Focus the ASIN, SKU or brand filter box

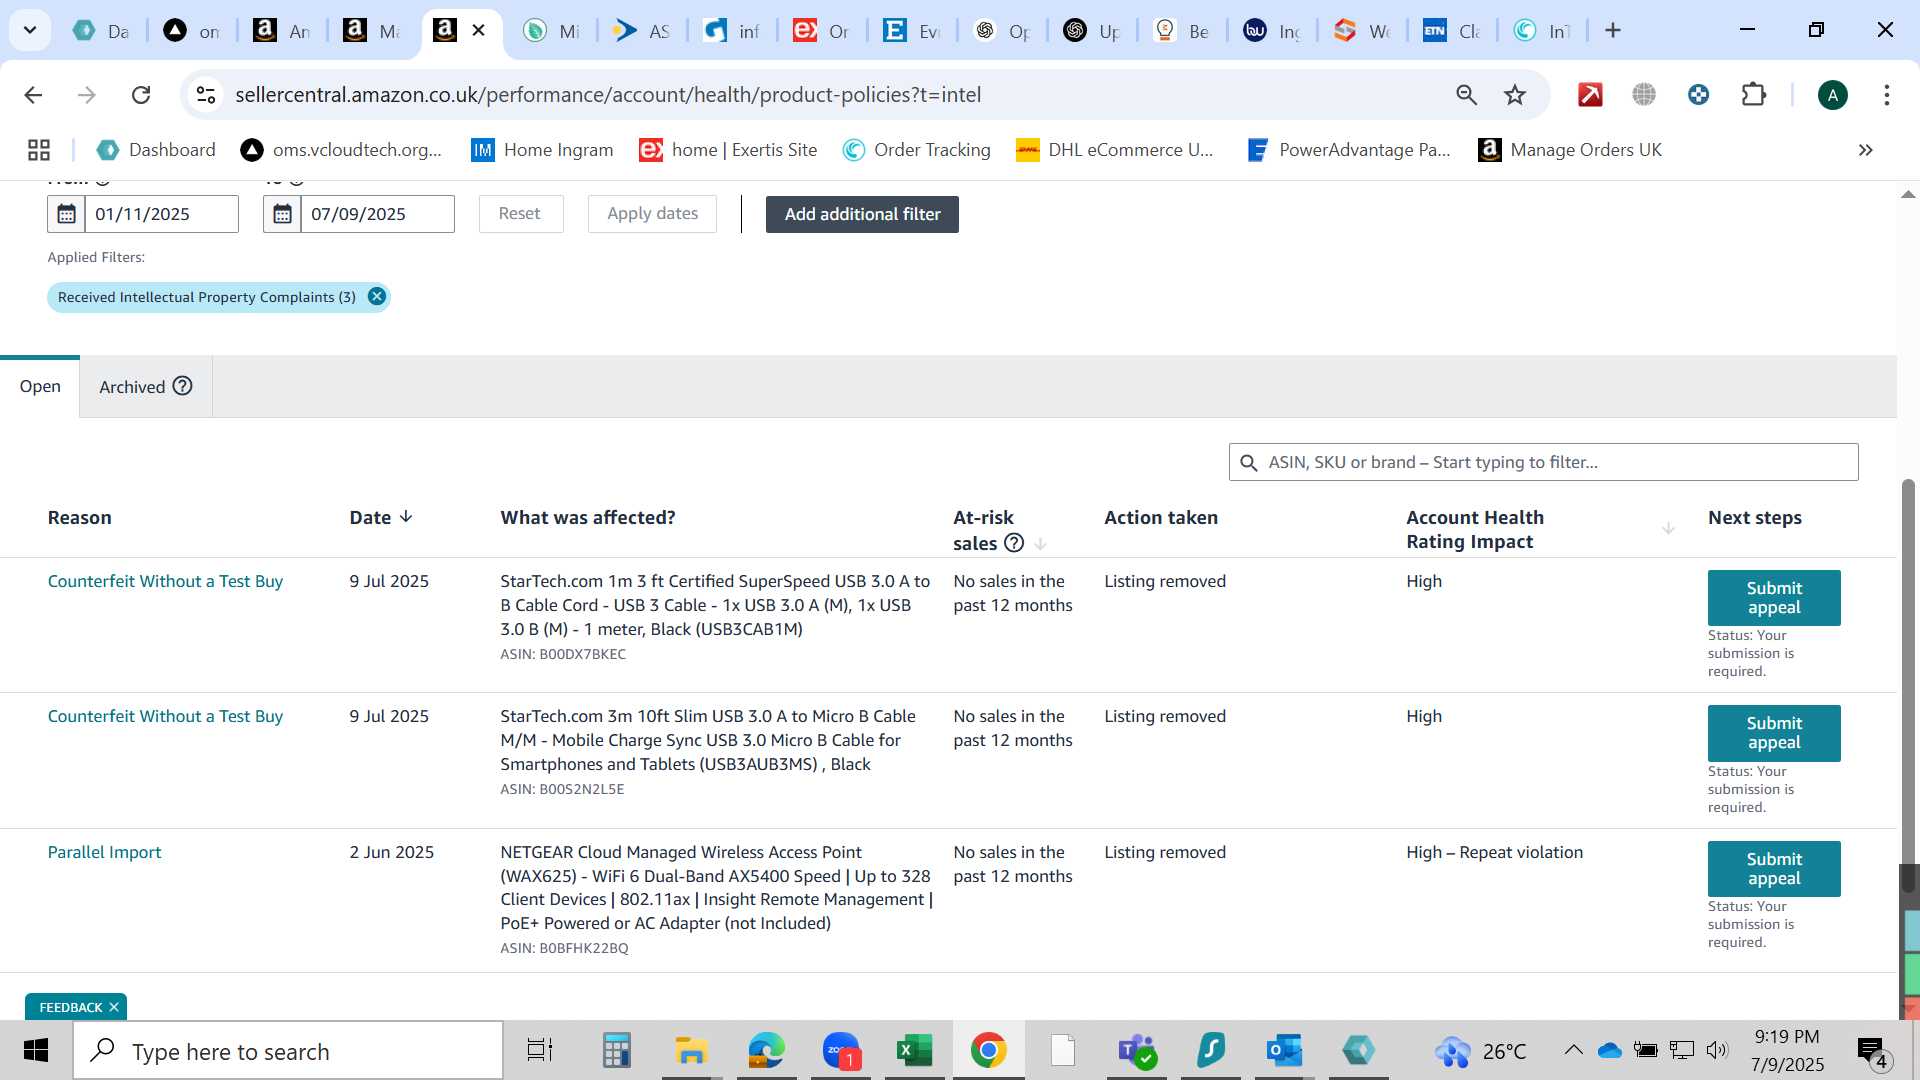pos(1543,462)
